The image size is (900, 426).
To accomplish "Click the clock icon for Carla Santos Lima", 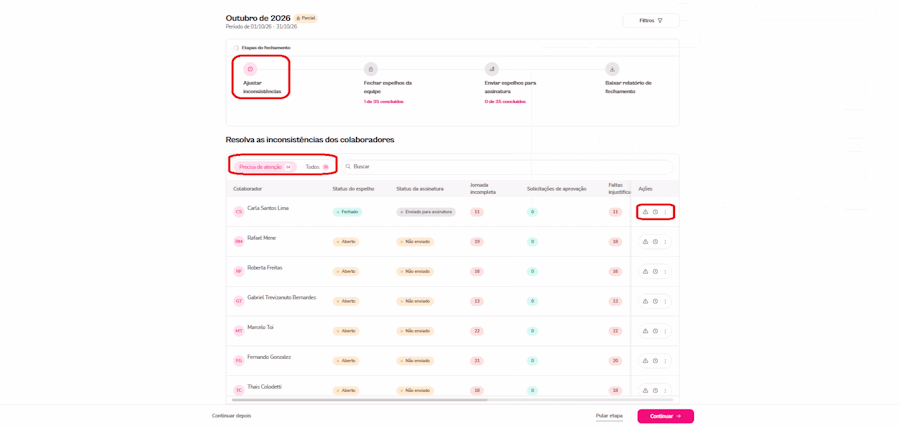I will tap(655, 212).
